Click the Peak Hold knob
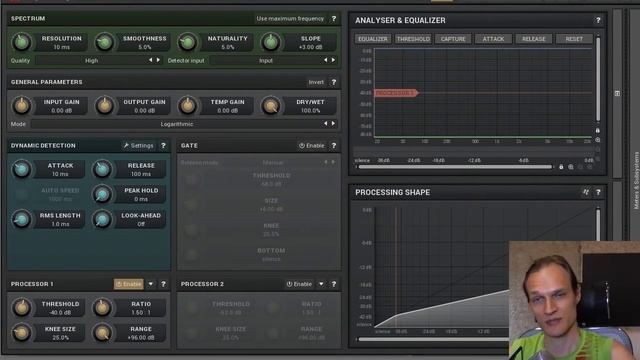640x360 pixels. coord(102,194)
